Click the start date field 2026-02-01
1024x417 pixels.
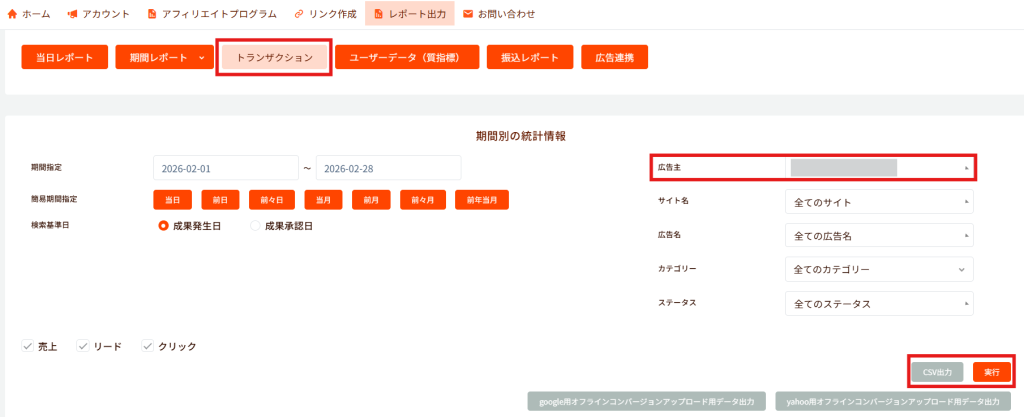click(x=226, y=168)
